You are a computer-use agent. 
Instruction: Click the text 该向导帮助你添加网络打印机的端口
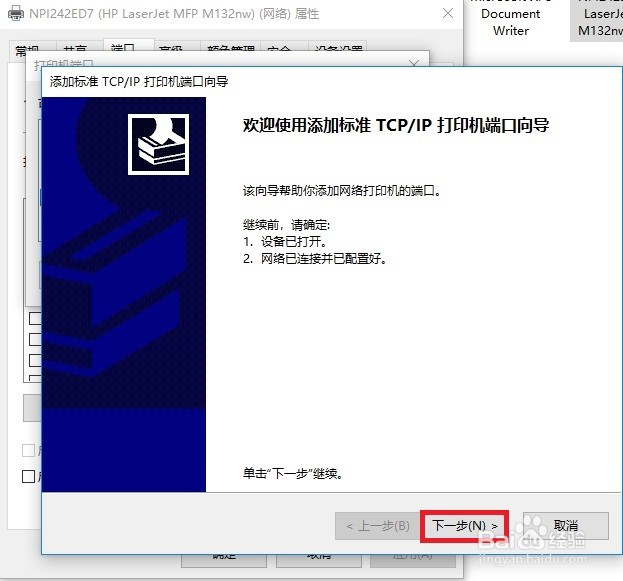(342, 191)
